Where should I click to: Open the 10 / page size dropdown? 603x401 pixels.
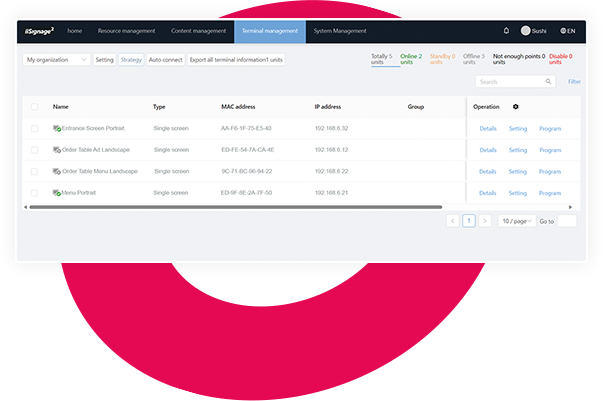point(515,221)
